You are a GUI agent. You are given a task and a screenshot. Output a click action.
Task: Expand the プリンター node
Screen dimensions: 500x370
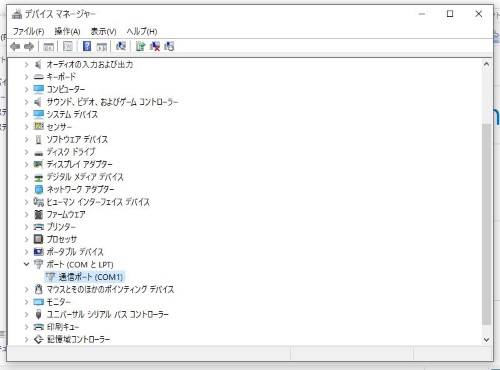coord(26,227)
